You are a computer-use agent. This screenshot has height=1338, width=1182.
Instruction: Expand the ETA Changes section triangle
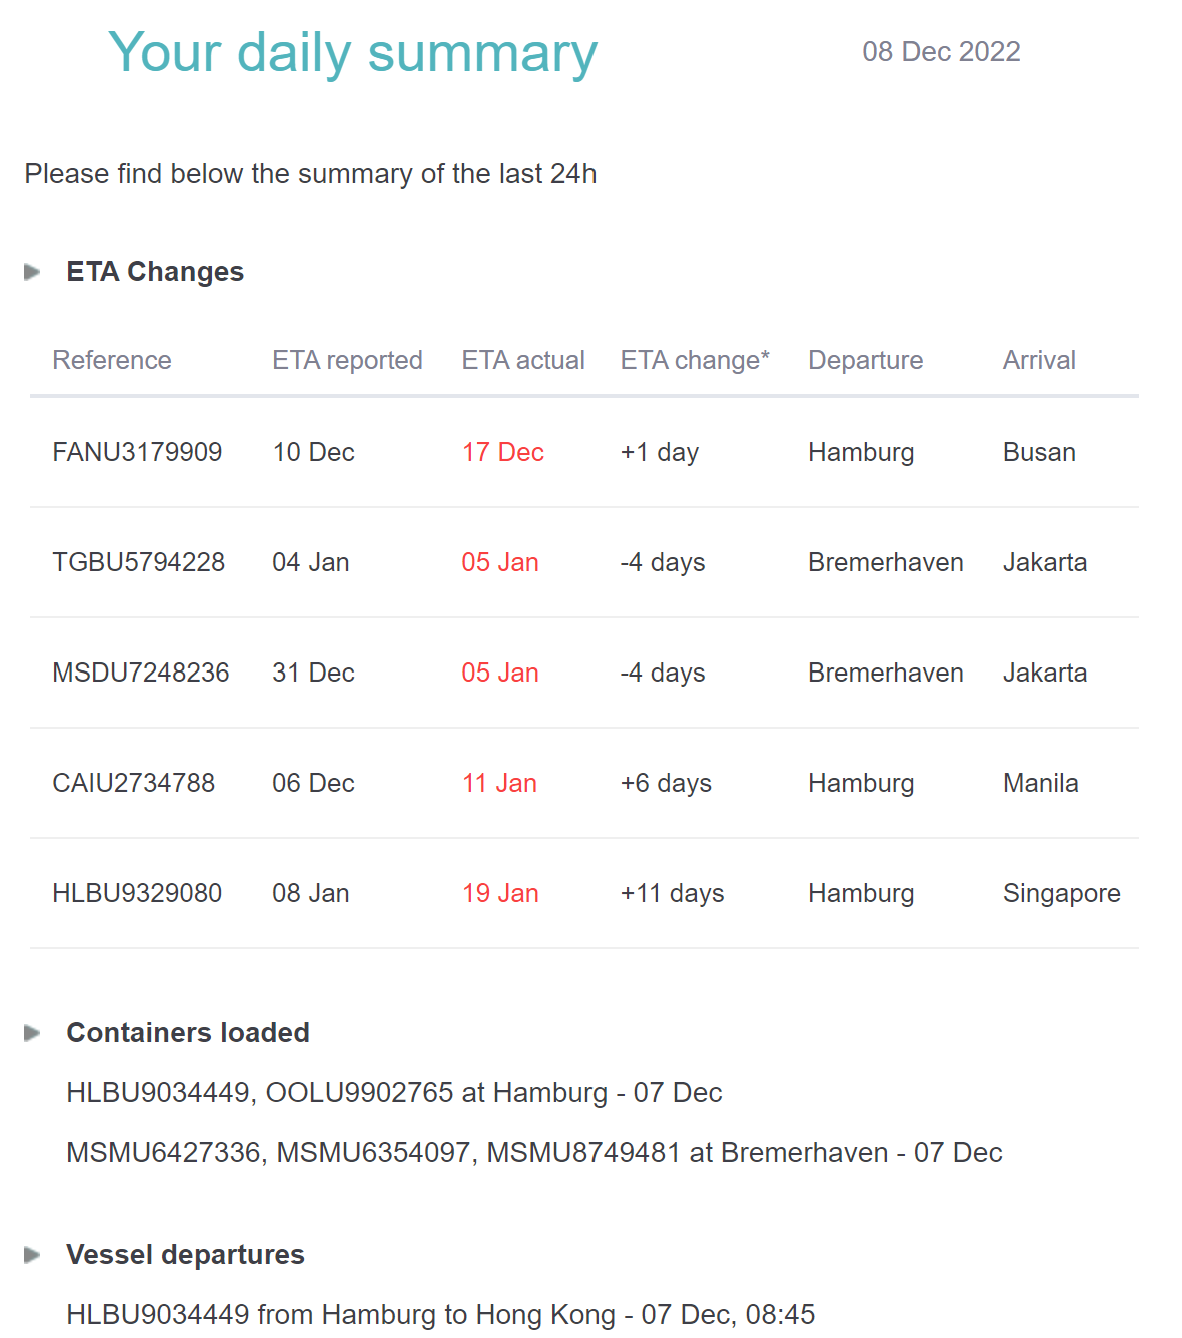coord(32,272)
